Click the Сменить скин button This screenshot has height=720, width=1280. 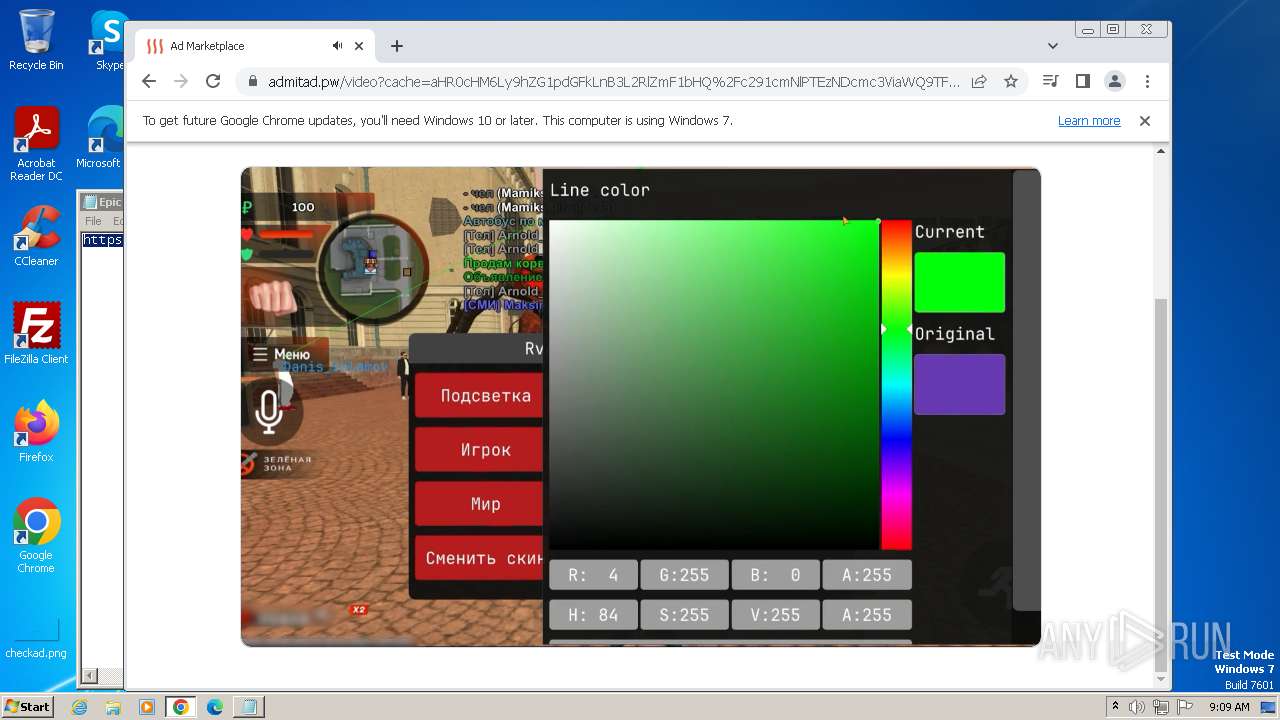[479, 558]
